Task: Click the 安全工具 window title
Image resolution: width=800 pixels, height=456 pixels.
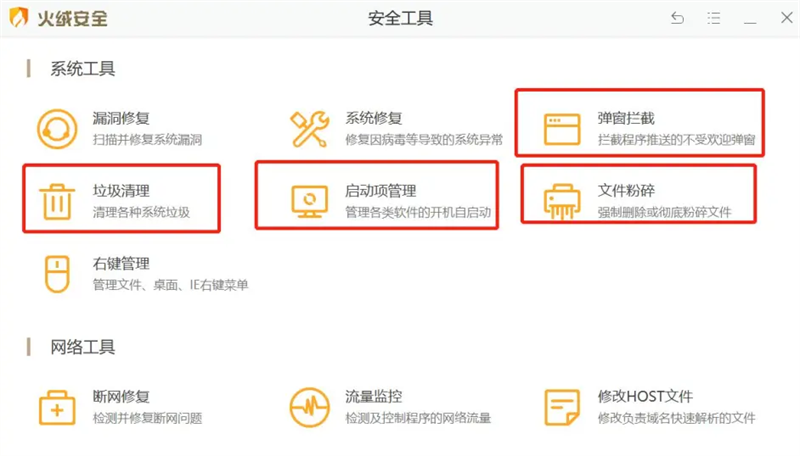Action: coord(401,18)
